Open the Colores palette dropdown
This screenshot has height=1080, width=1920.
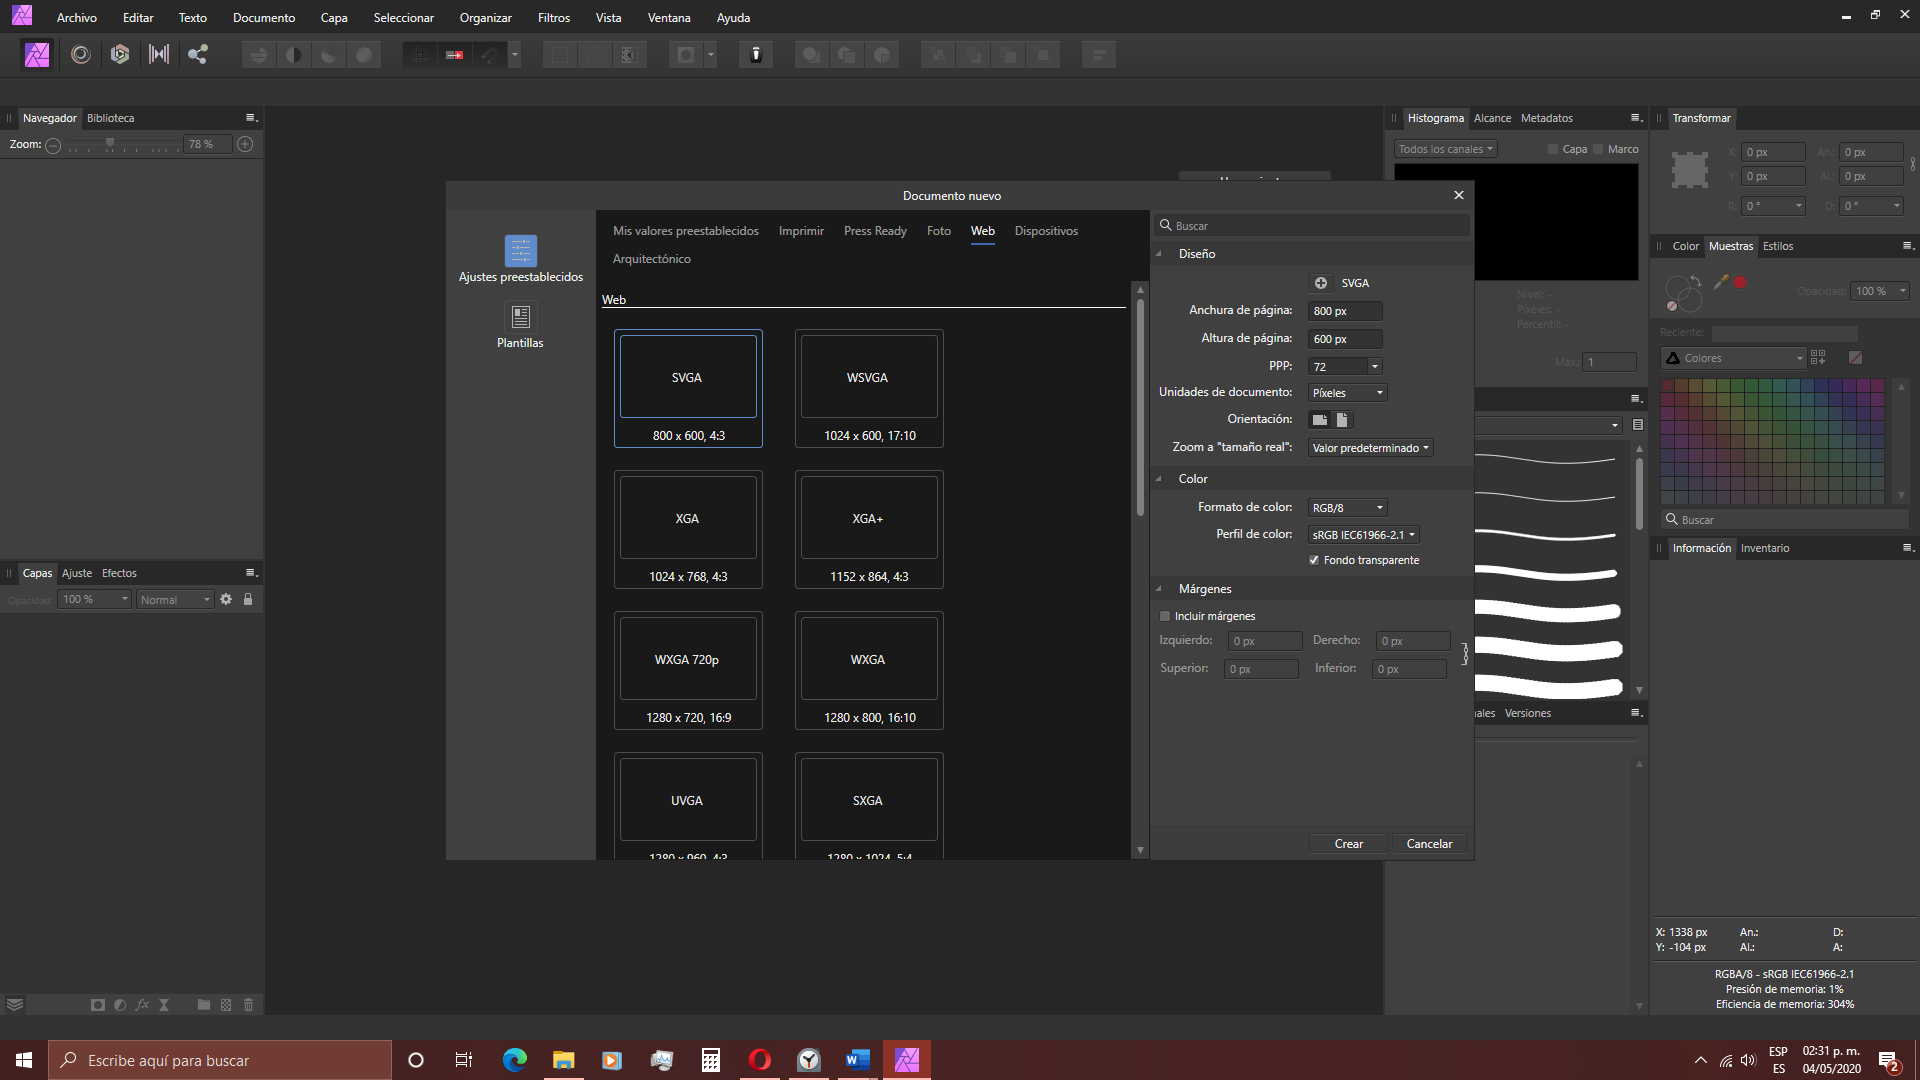pos(1733,358)
